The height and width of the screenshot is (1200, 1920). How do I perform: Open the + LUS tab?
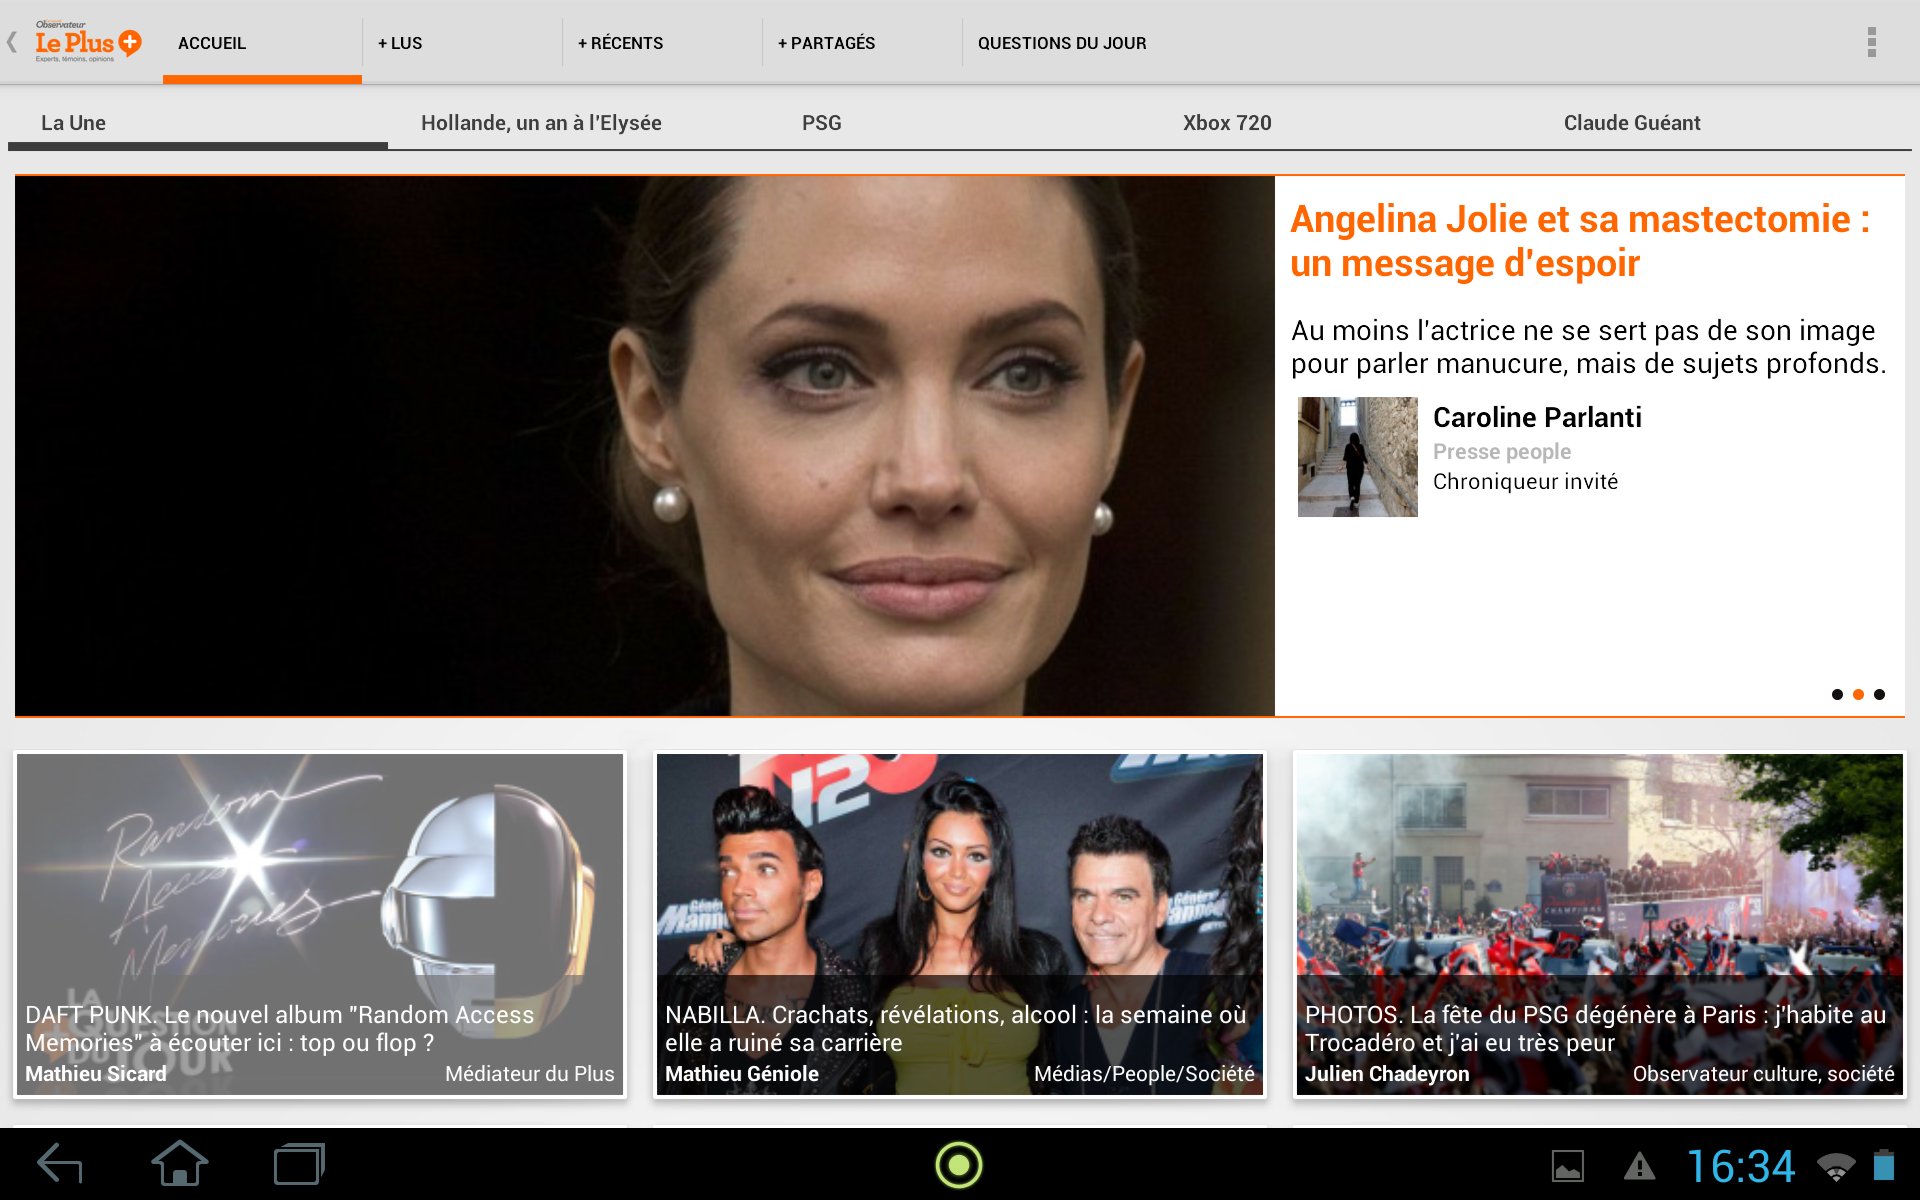[400, 43]
